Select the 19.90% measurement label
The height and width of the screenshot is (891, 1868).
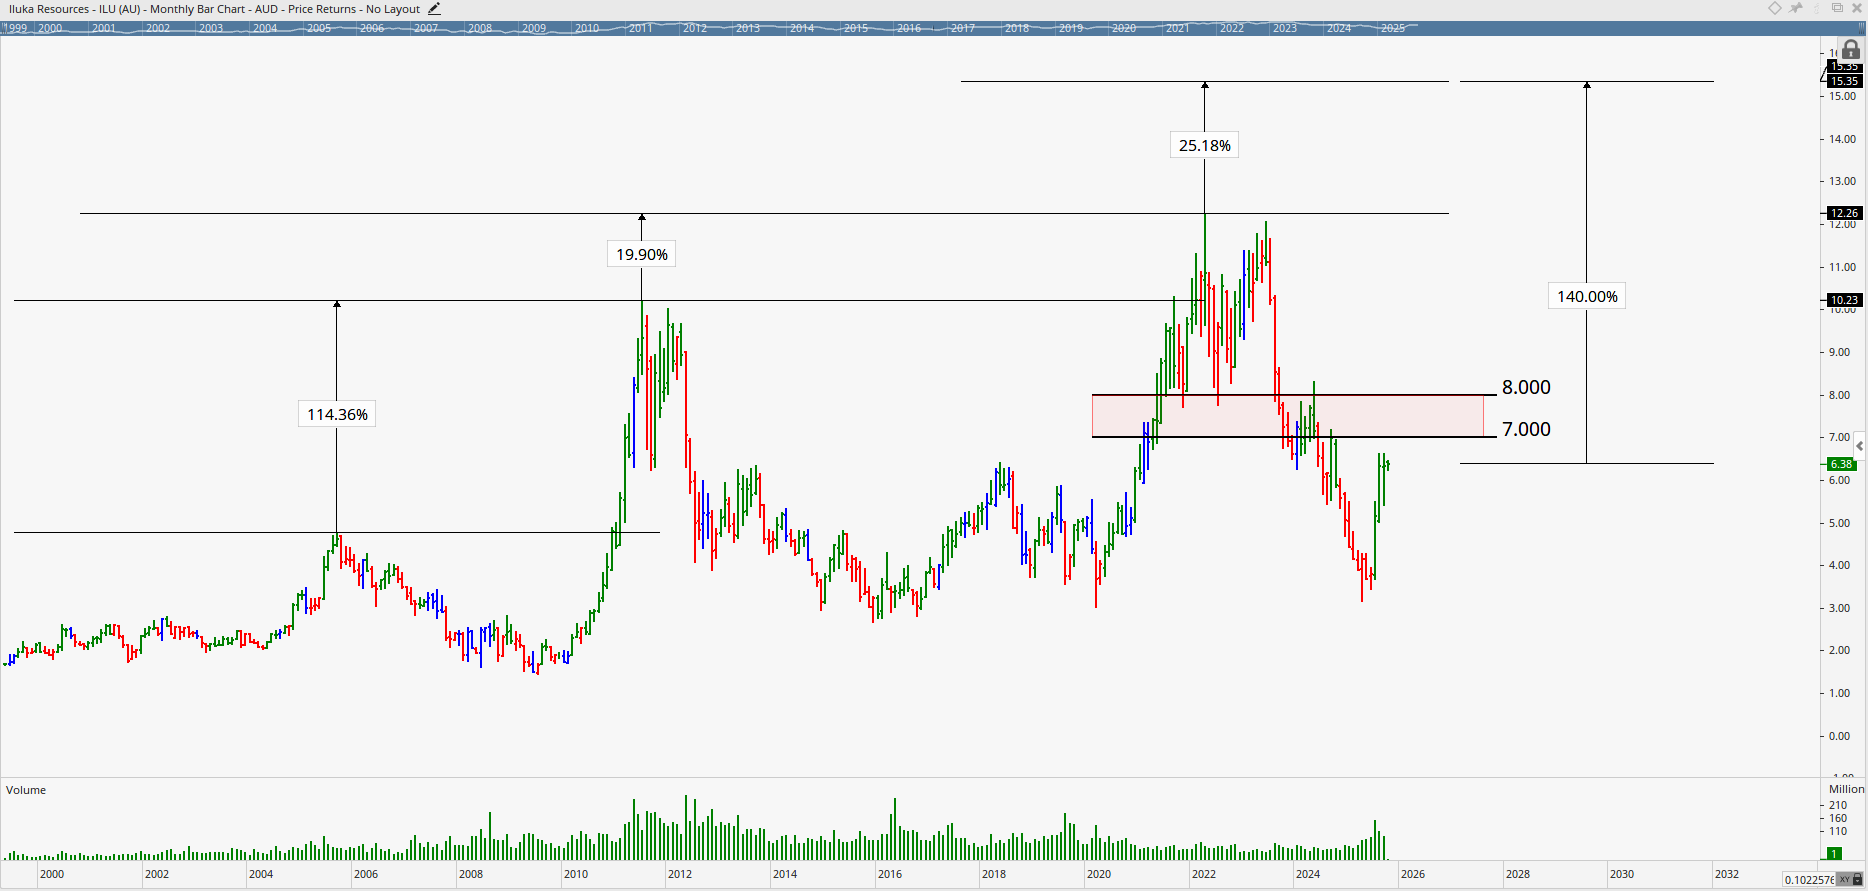pyautogui.click(x=641, y=254)
